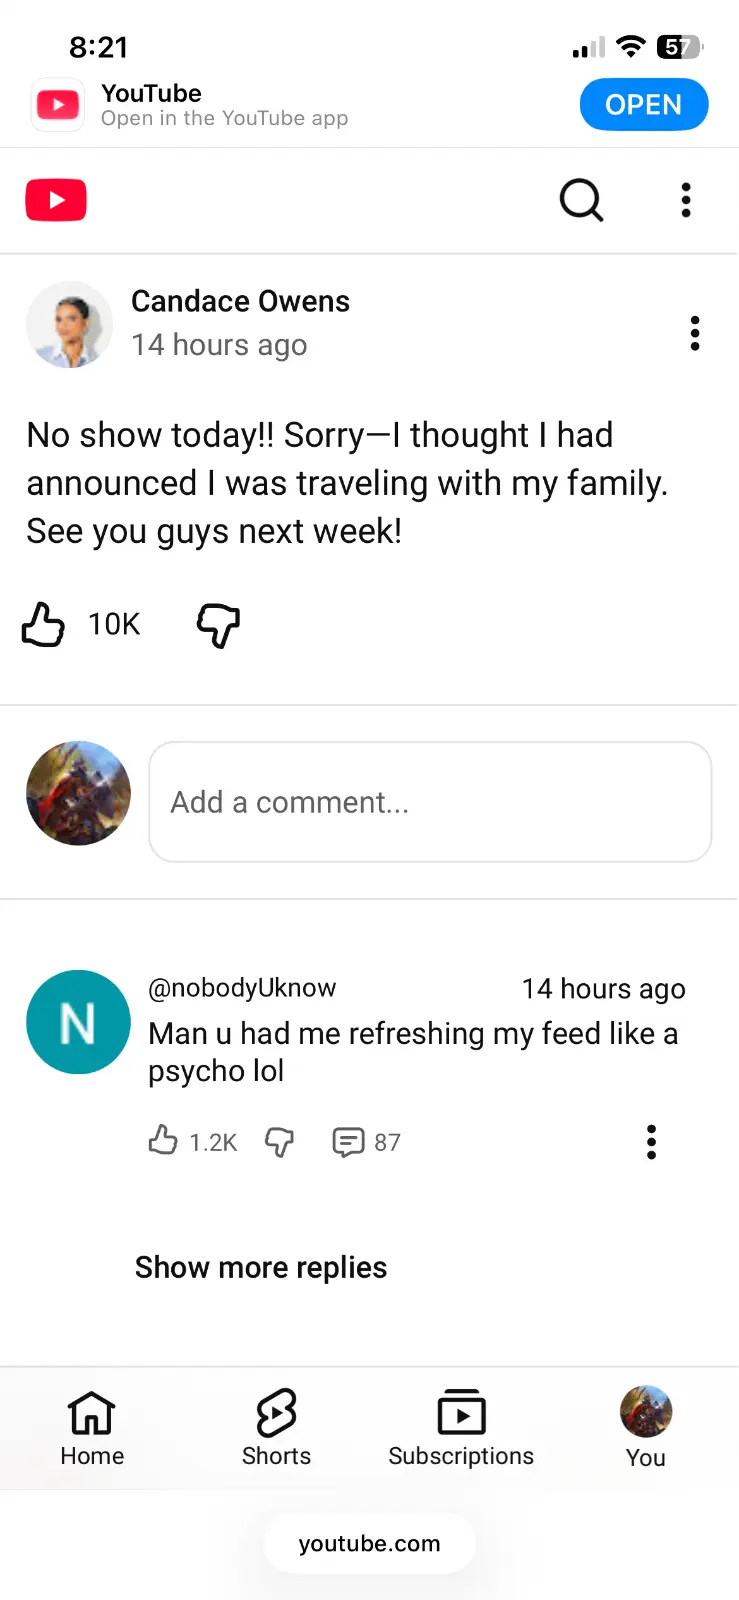The height and width of the screenshot is (1600, 739).
Task: Open Candace Owens post options menu
Action: pyautogui.click(x=695, y=333)
